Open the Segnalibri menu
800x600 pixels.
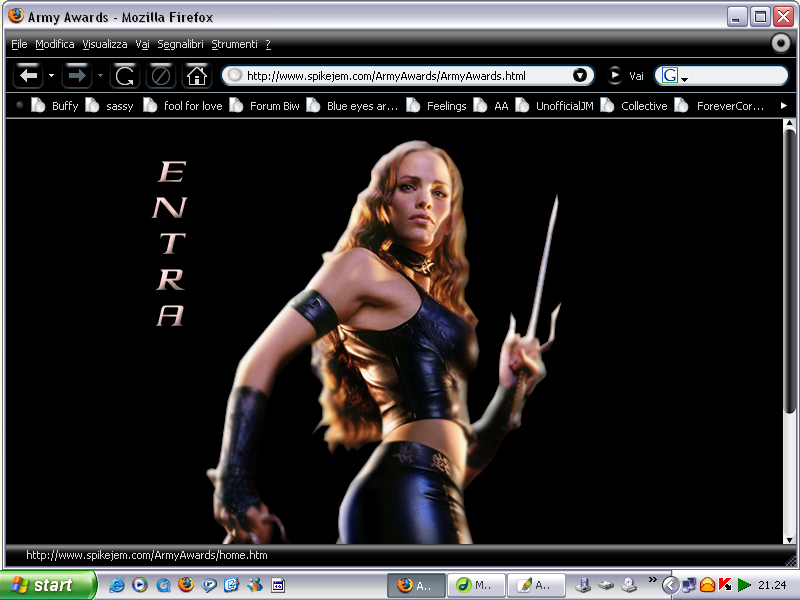coord(180,44)
